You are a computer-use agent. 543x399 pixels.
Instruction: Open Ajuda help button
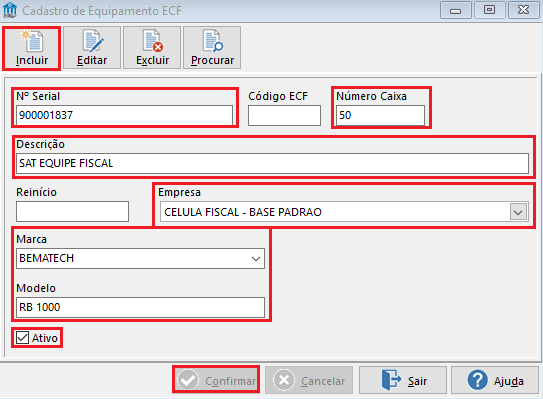point(495,380)
